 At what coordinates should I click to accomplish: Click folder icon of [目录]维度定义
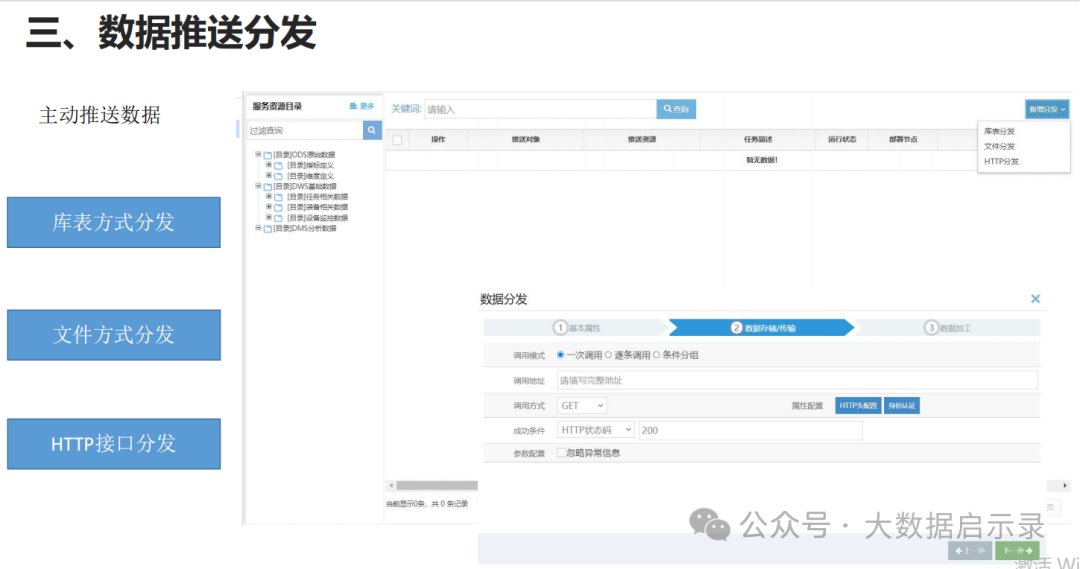pos(278,176)
